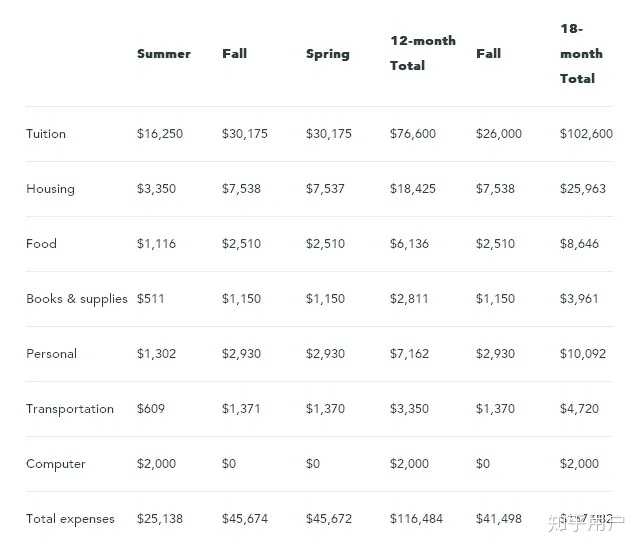Select the $16,250 Summer tuition cell
The width and height of the screenshot is (643, 546).
coord(160,134)
